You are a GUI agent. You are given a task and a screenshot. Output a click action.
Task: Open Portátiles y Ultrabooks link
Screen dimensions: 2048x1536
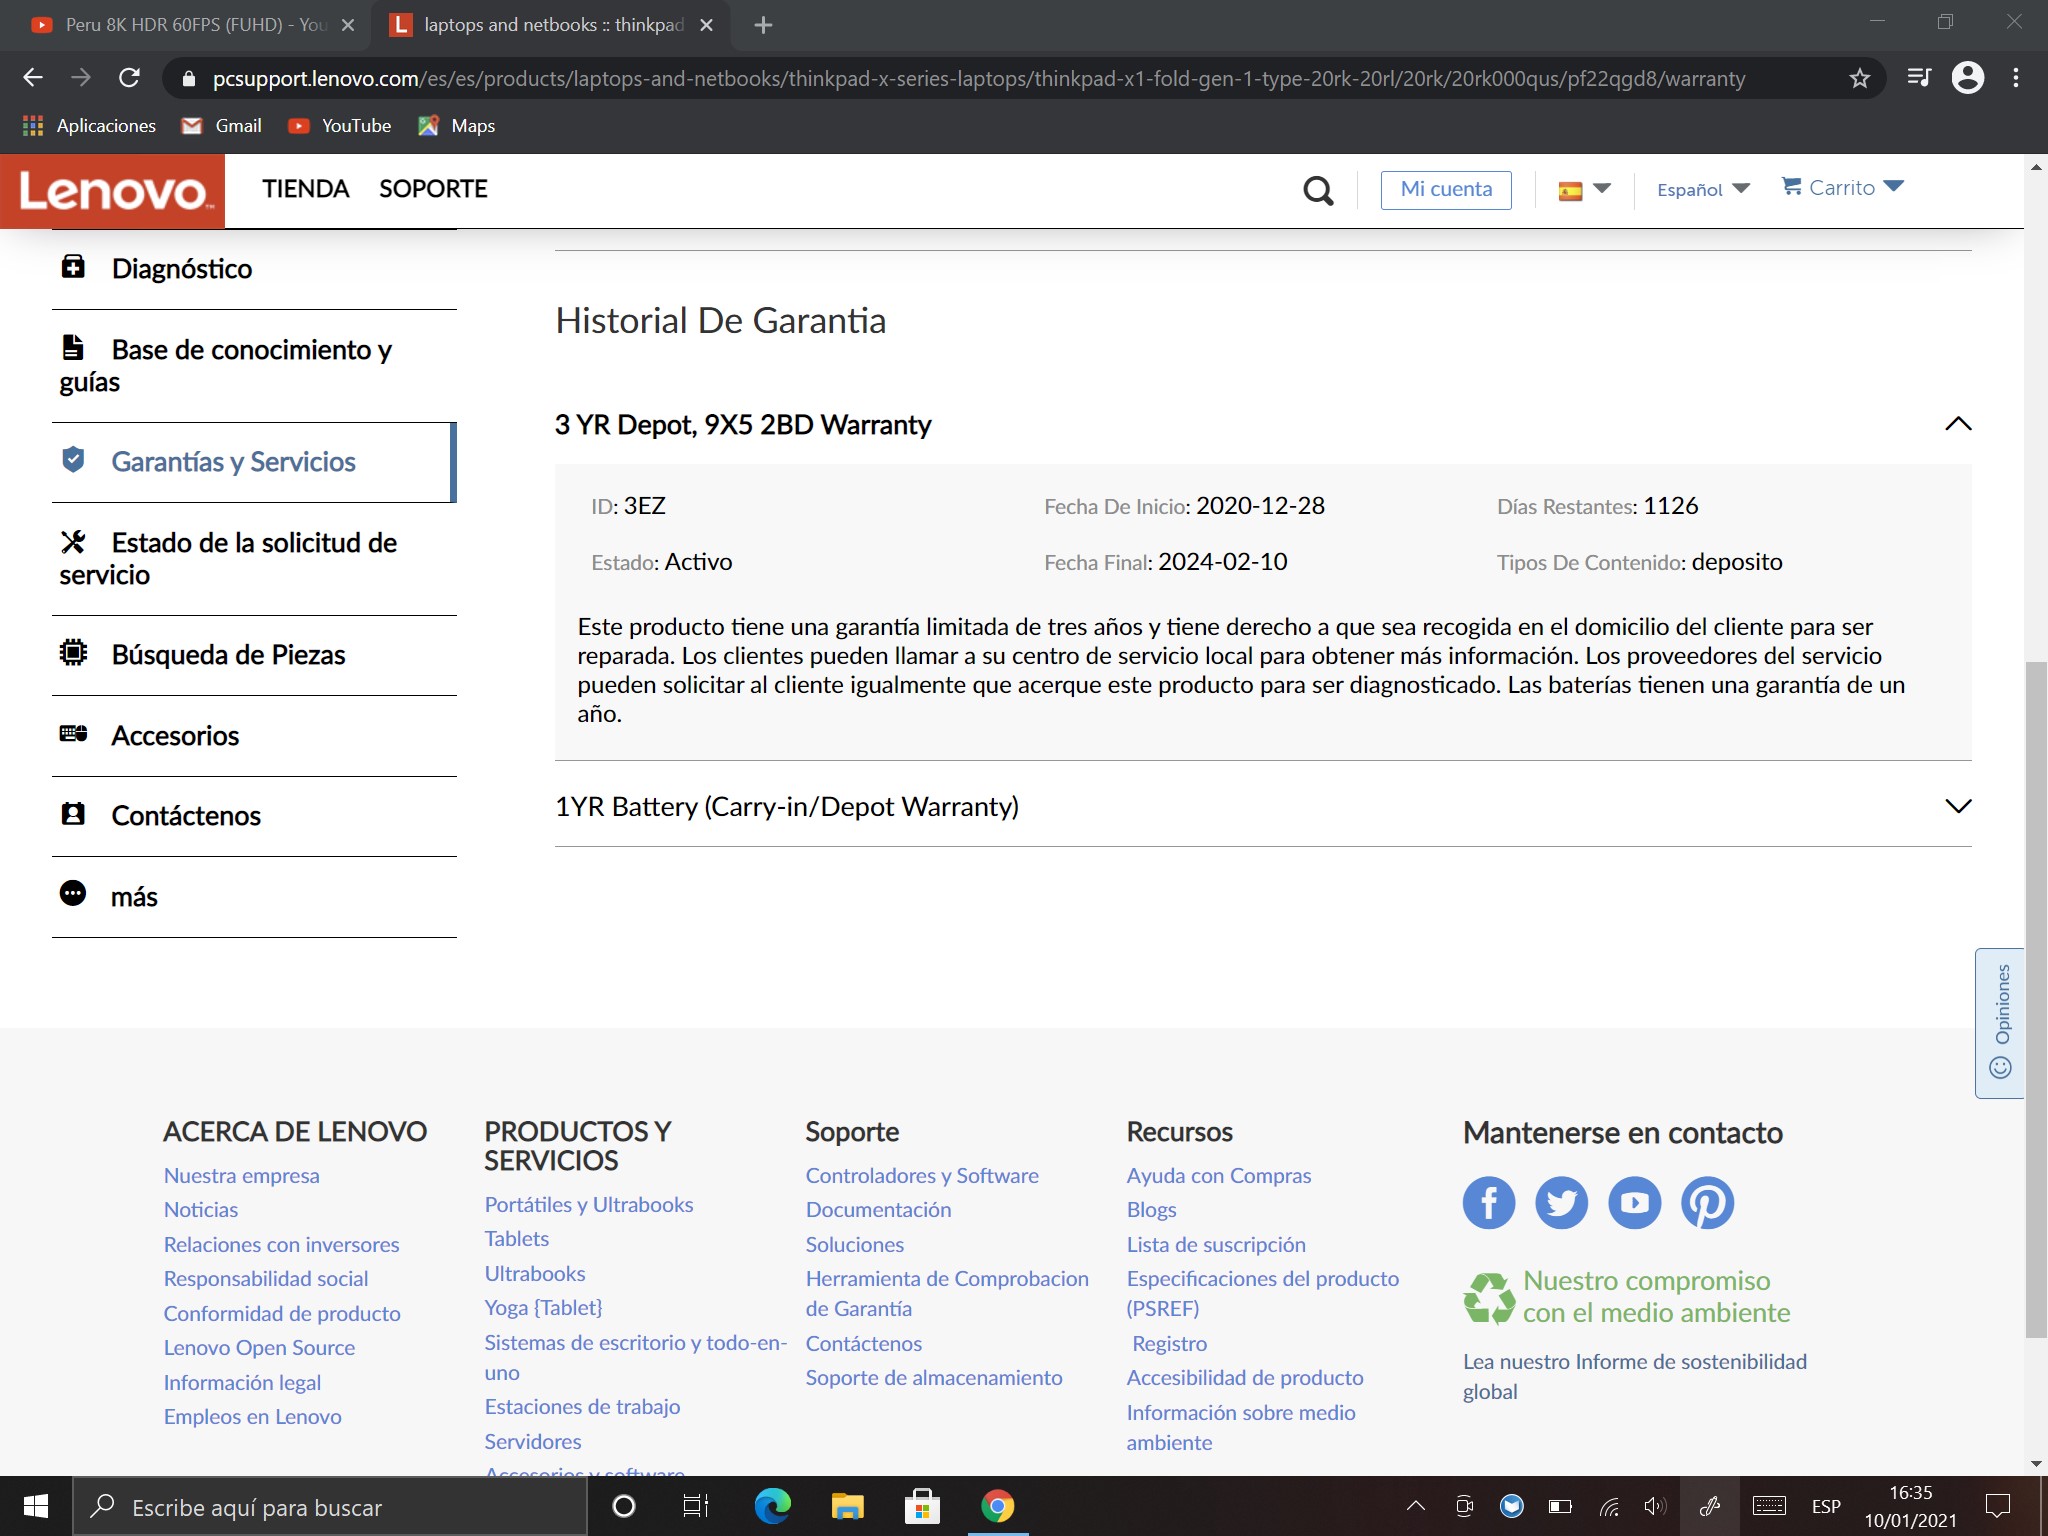click(589, 1205)
